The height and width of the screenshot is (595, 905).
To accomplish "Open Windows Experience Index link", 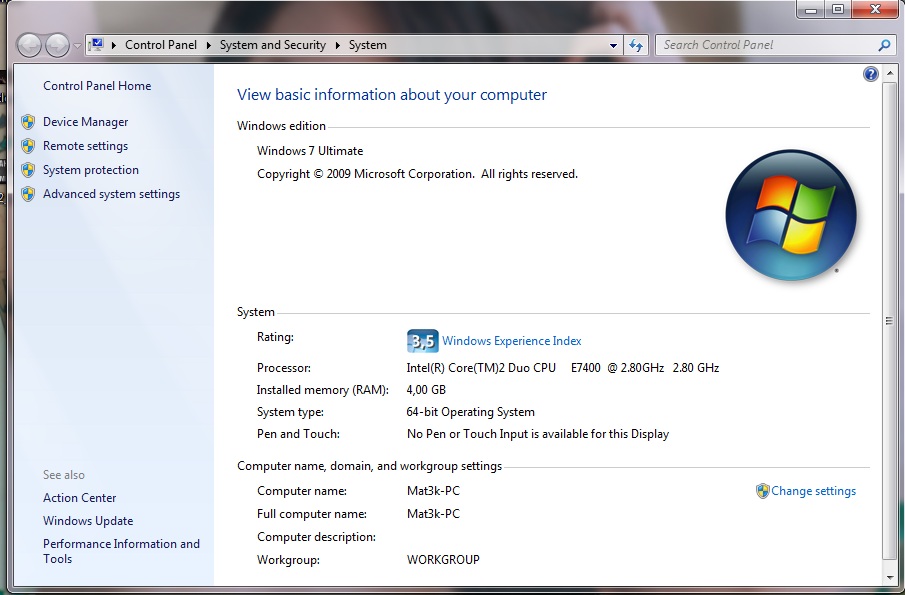I will (511, 341).
